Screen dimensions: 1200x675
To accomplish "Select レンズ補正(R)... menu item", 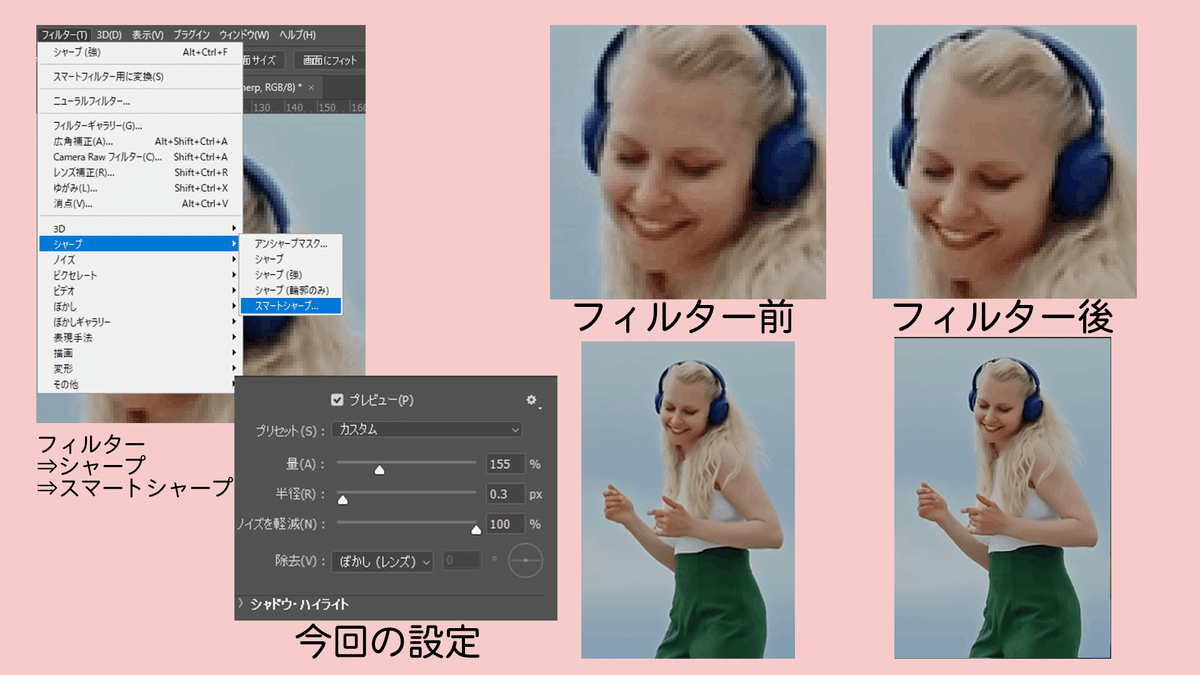I will [x=139, y=172].
